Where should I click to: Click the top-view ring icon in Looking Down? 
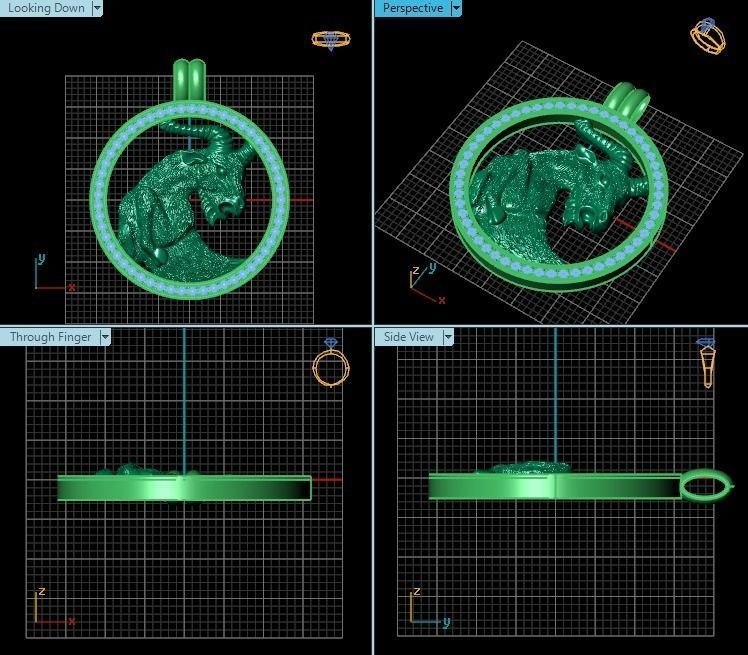331,40
